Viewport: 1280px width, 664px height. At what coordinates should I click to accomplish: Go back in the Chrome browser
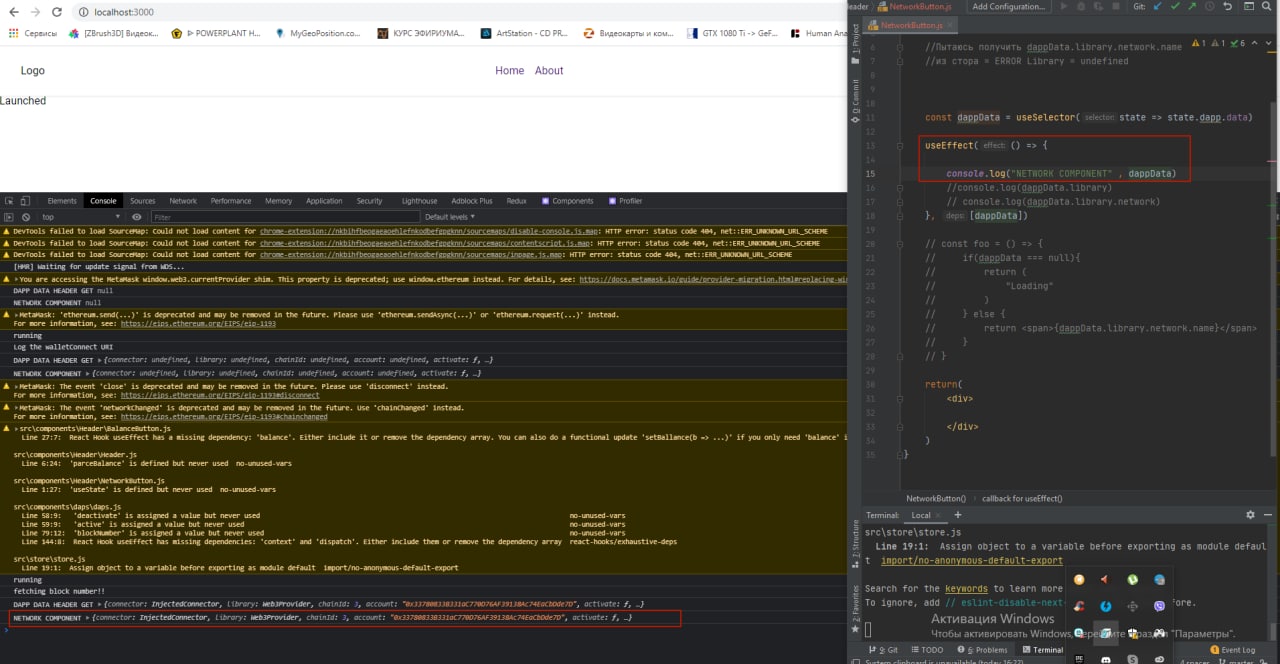click(12, 12)
